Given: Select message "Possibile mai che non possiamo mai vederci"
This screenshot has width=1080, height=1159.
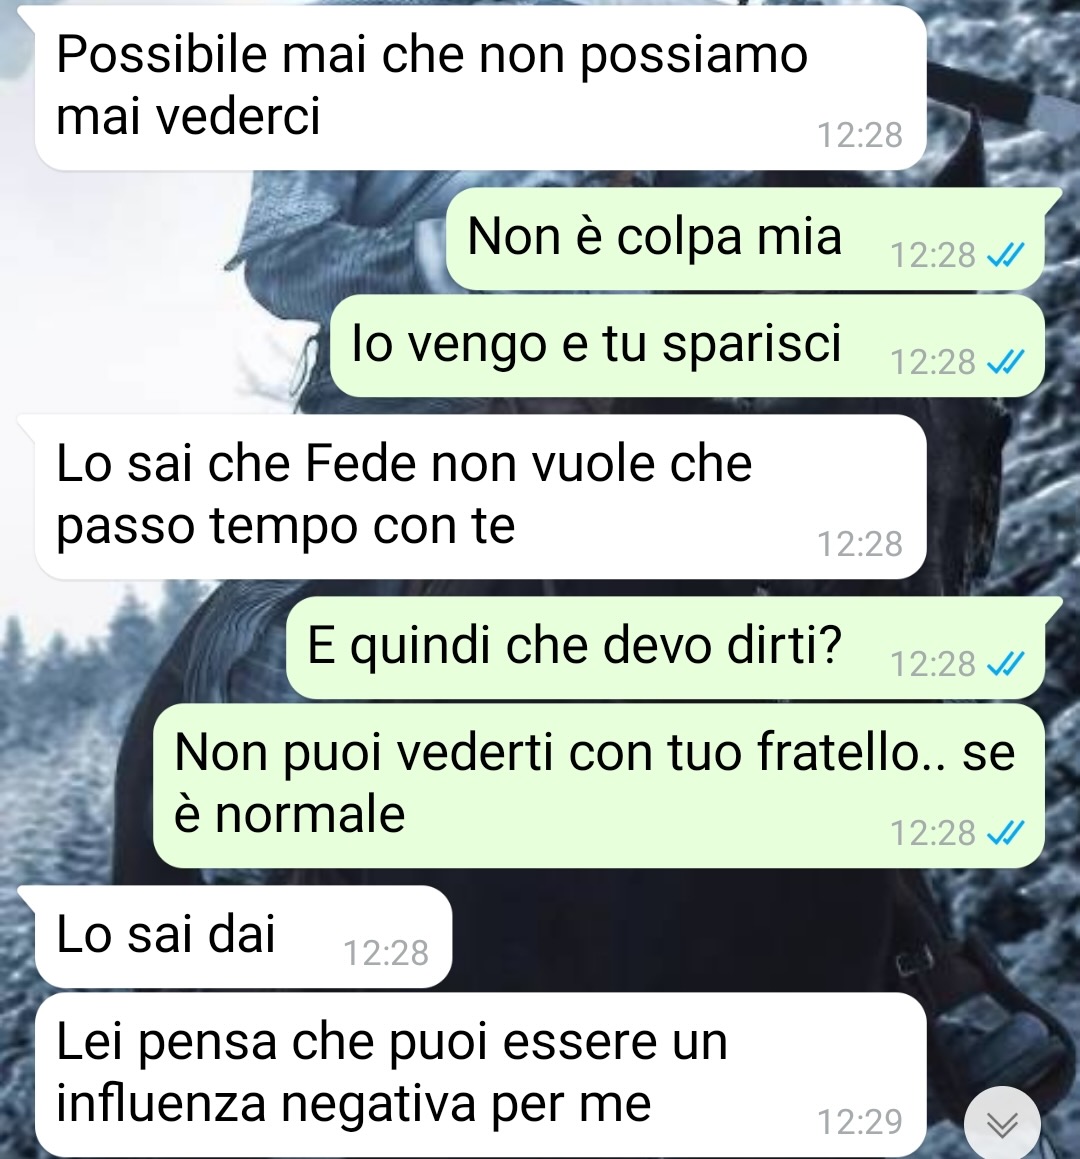Looking at the screenshot, I should [480, 88].
